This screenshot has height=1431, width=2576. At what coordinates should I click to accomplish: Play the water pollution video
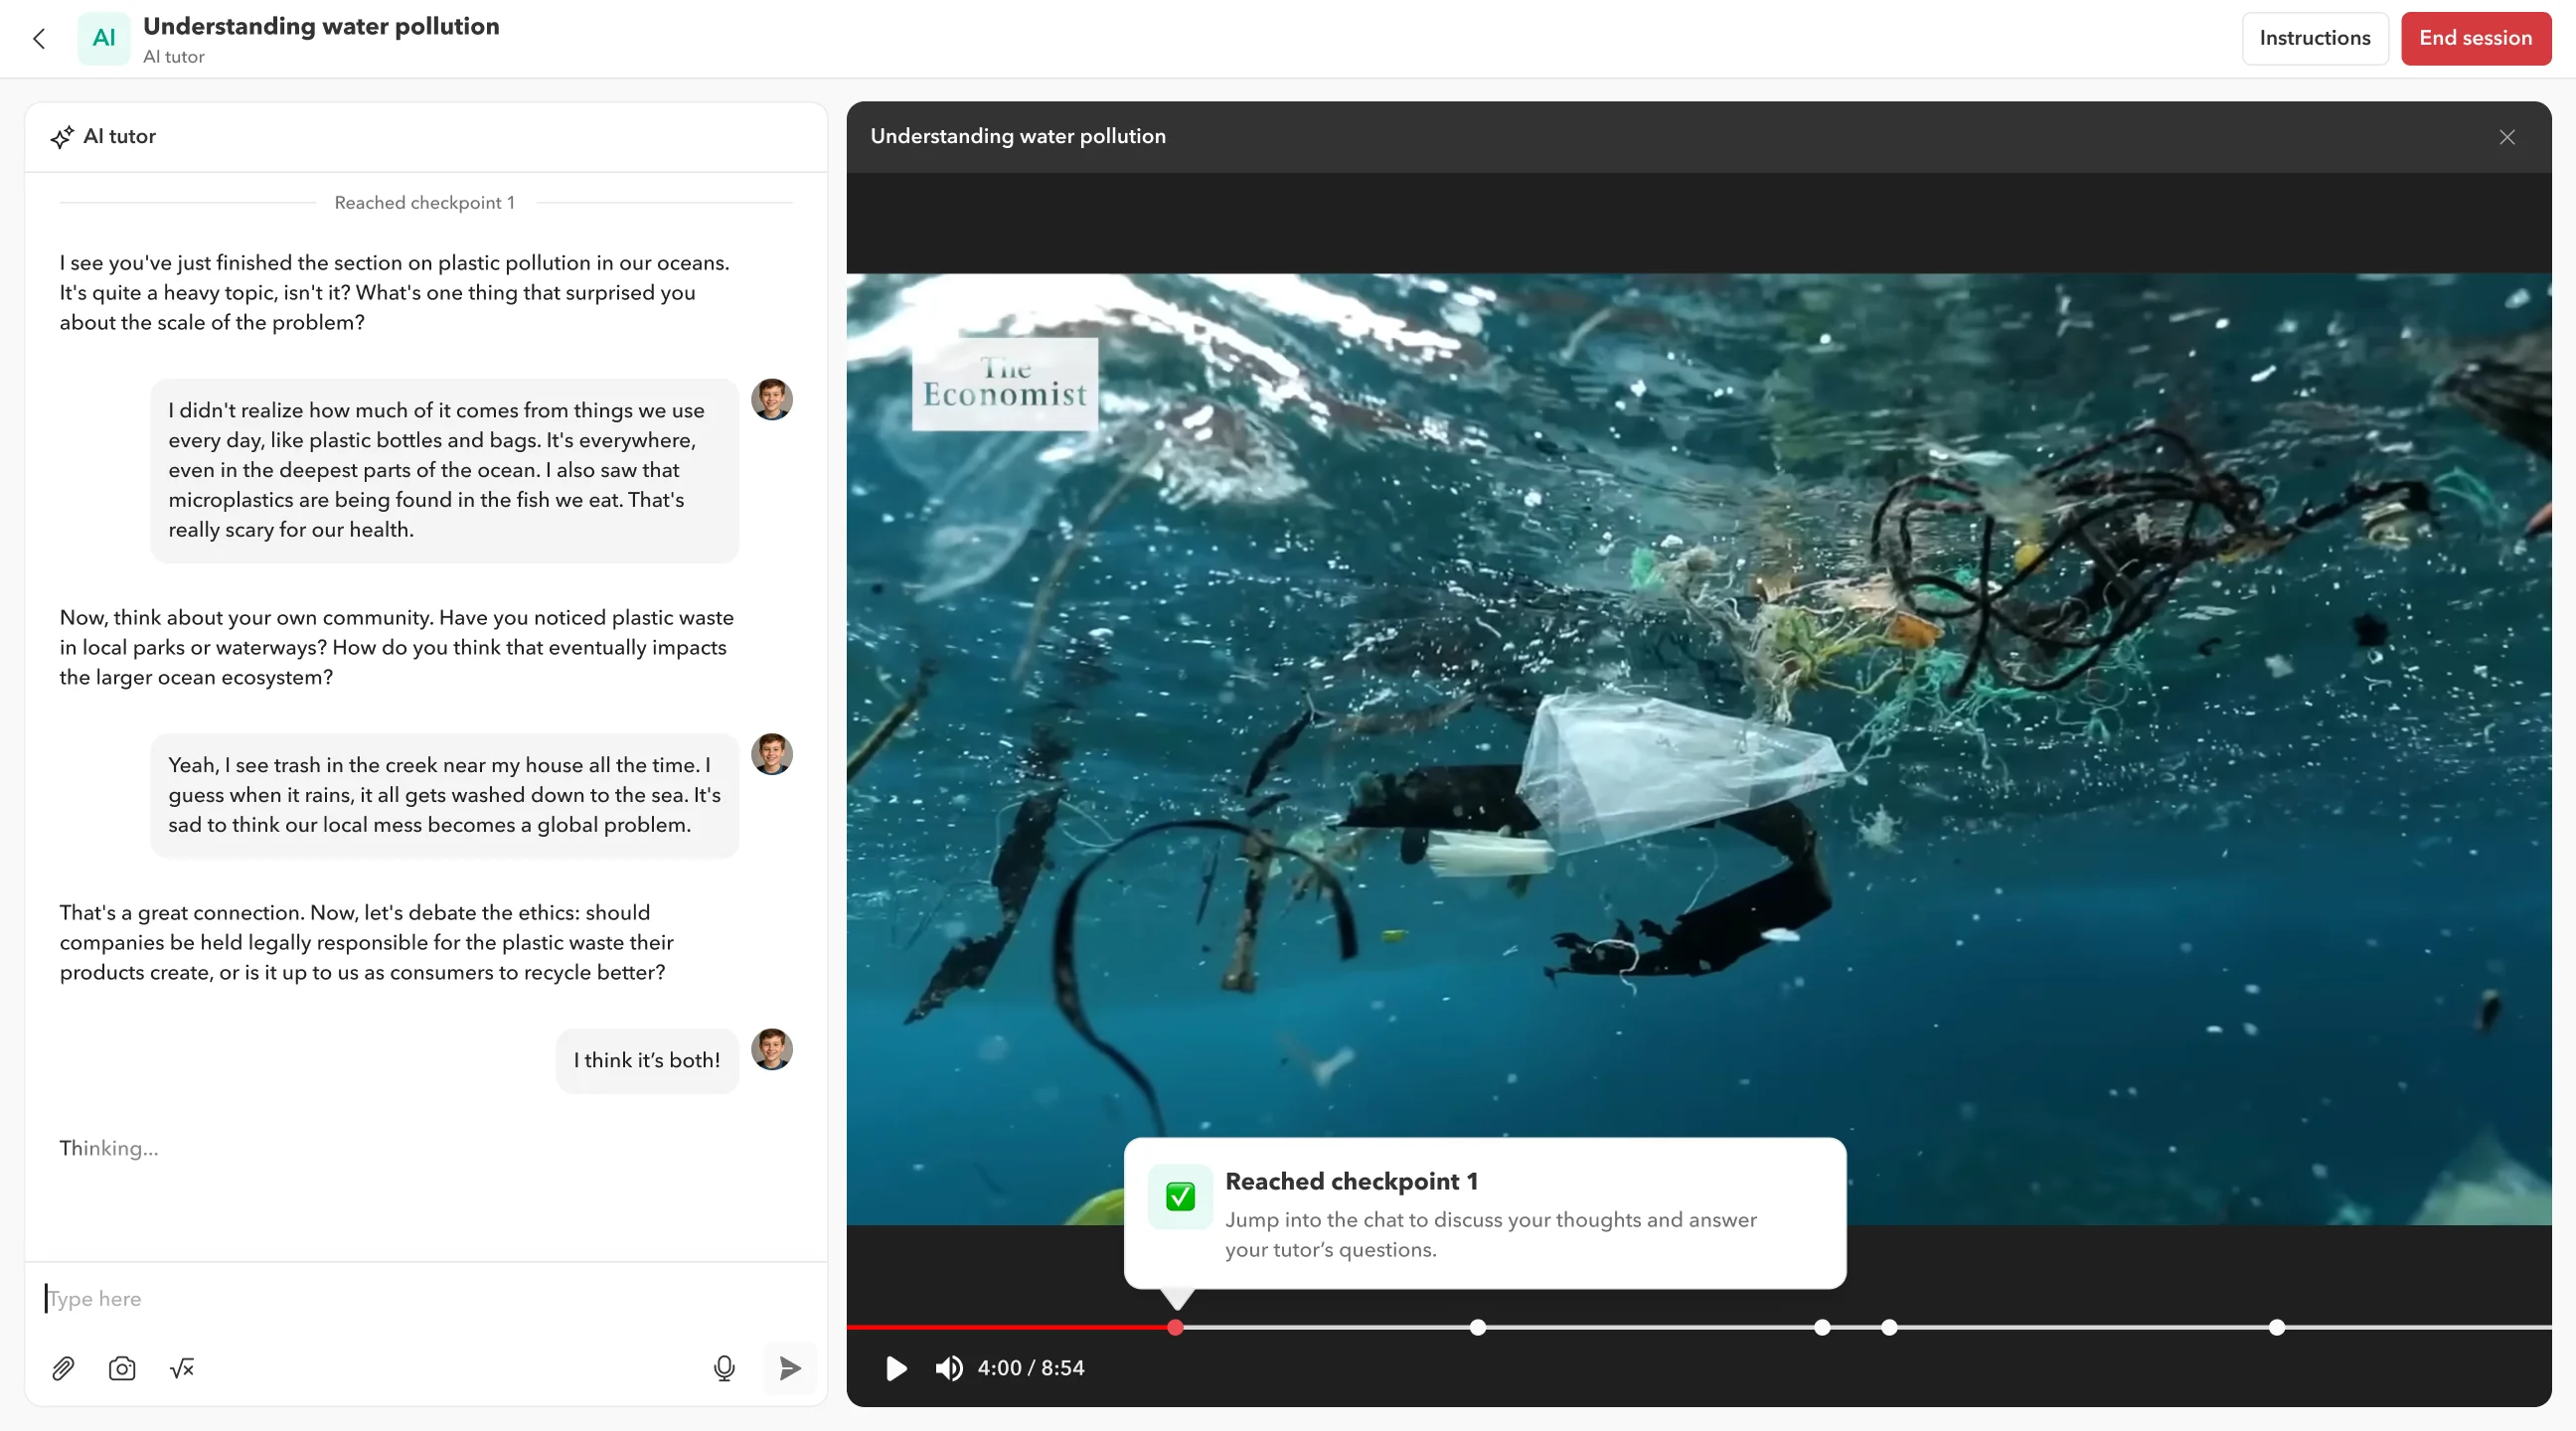pyautogui.click(x=896, y=1368)
